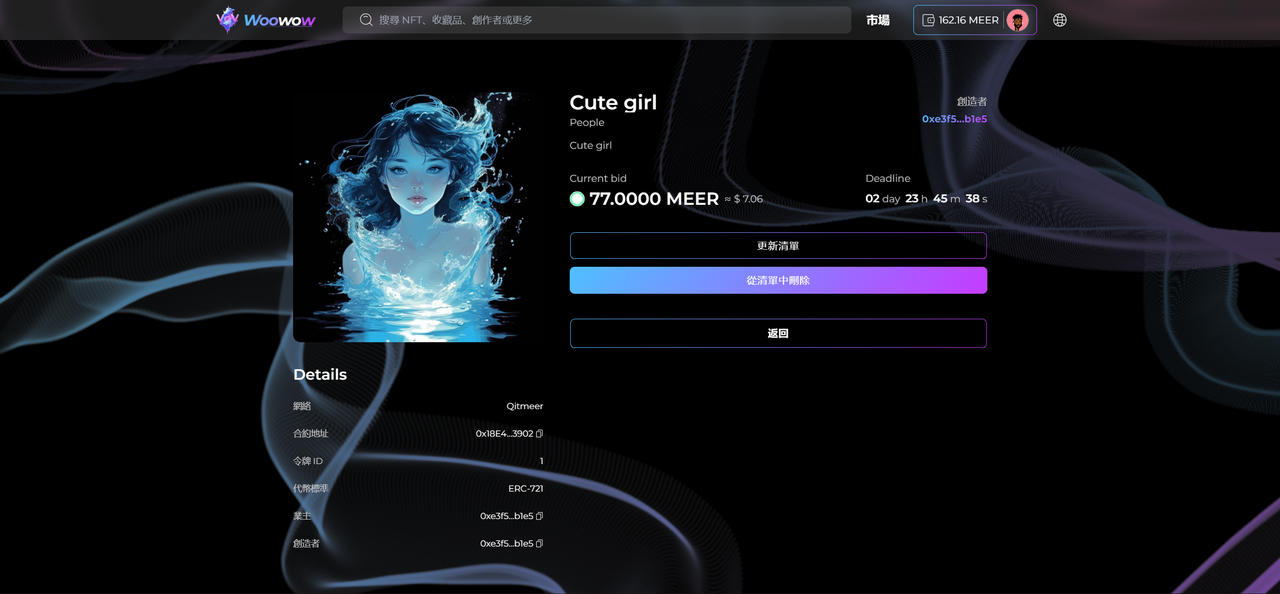
Task: Click the 令牌 ID value 1
Action: (541, 461)
